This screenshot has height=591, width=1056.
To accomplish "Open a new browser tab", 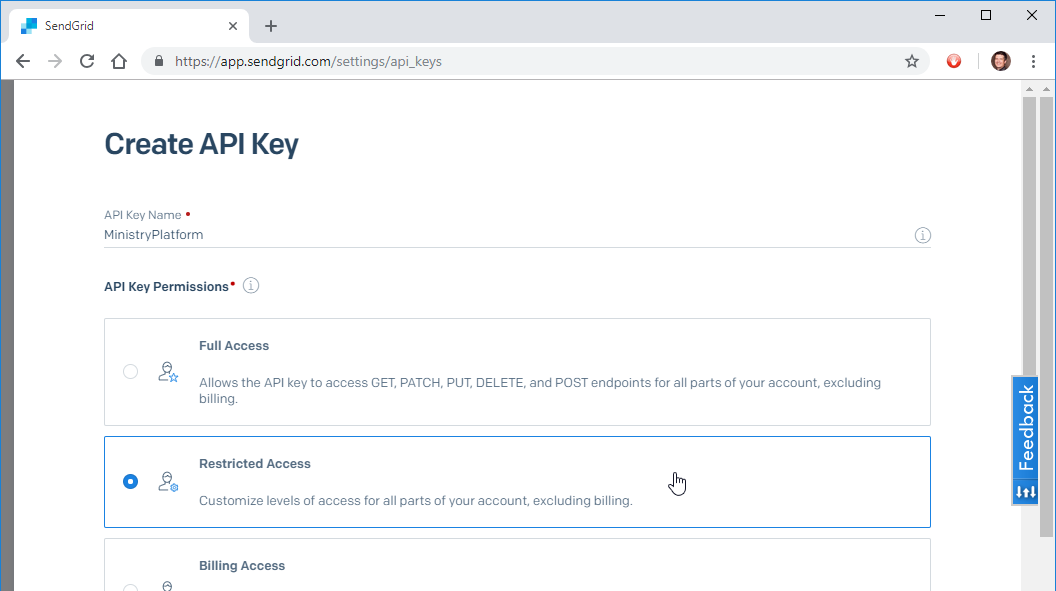I will pyautogui.click(x=270, y=25).
